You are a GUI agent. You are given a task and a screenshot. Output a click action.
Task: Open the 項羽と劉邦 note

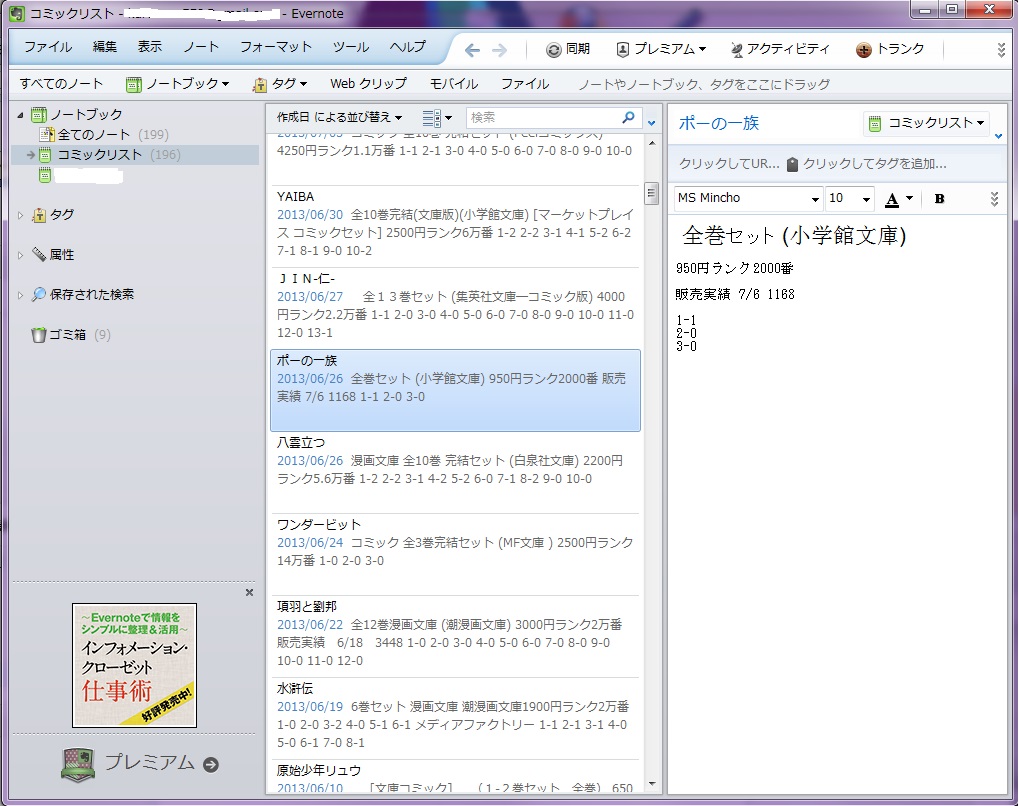click(455, 636)
